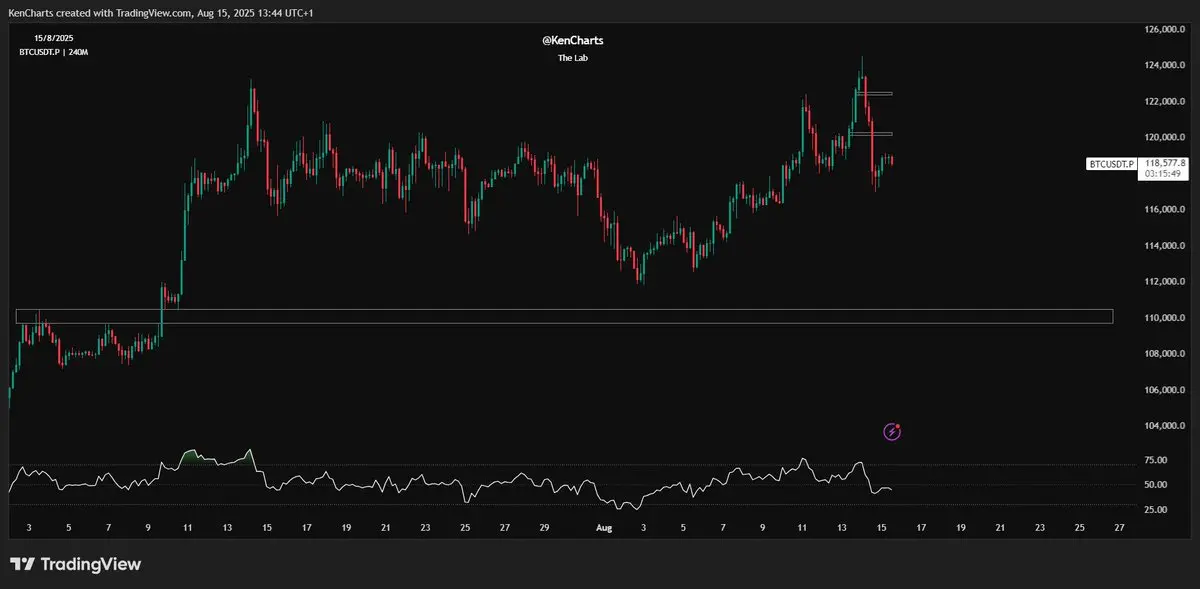
Task: Click the 29 label on the time axis
Action: (544, 527)
